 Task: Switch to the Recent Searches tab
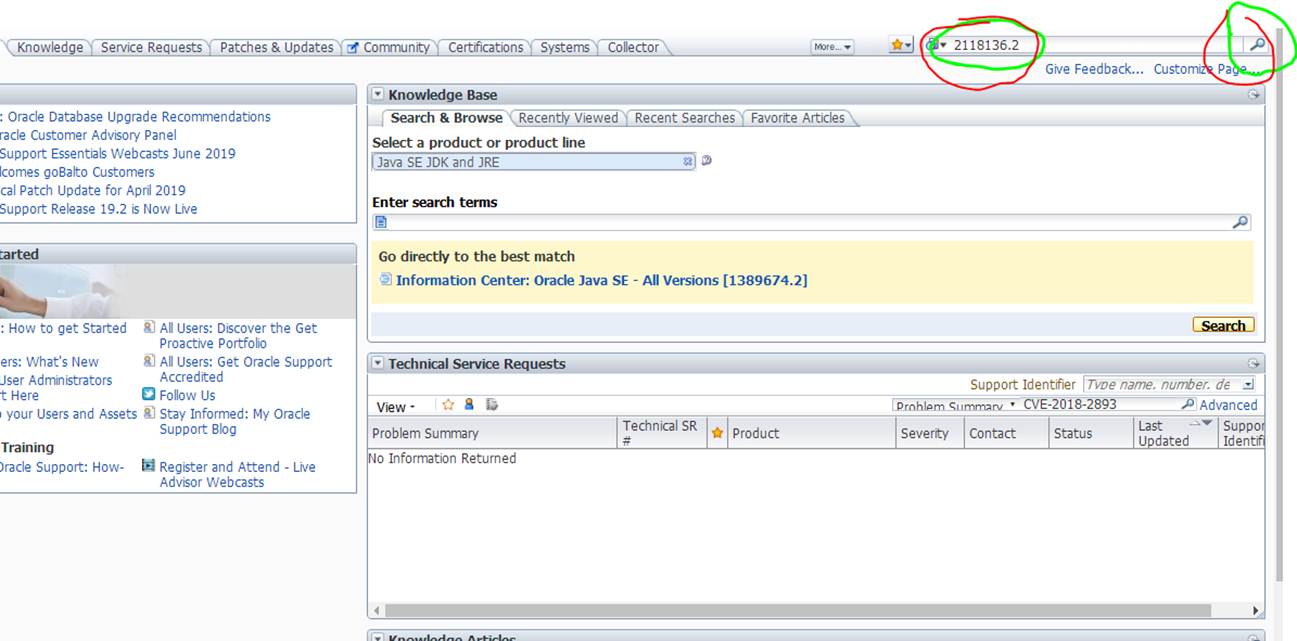coord(684,118)
